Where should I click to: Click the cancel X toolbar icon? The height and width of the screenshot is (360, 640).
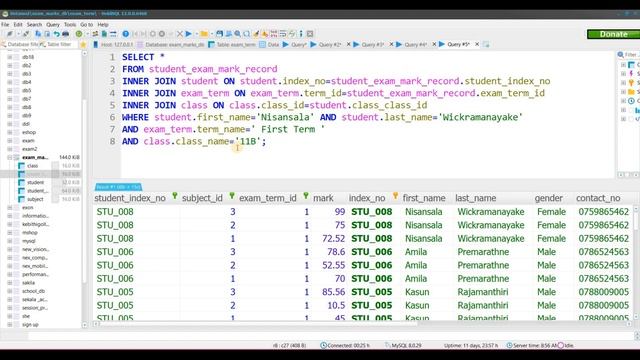click(180, 34)
